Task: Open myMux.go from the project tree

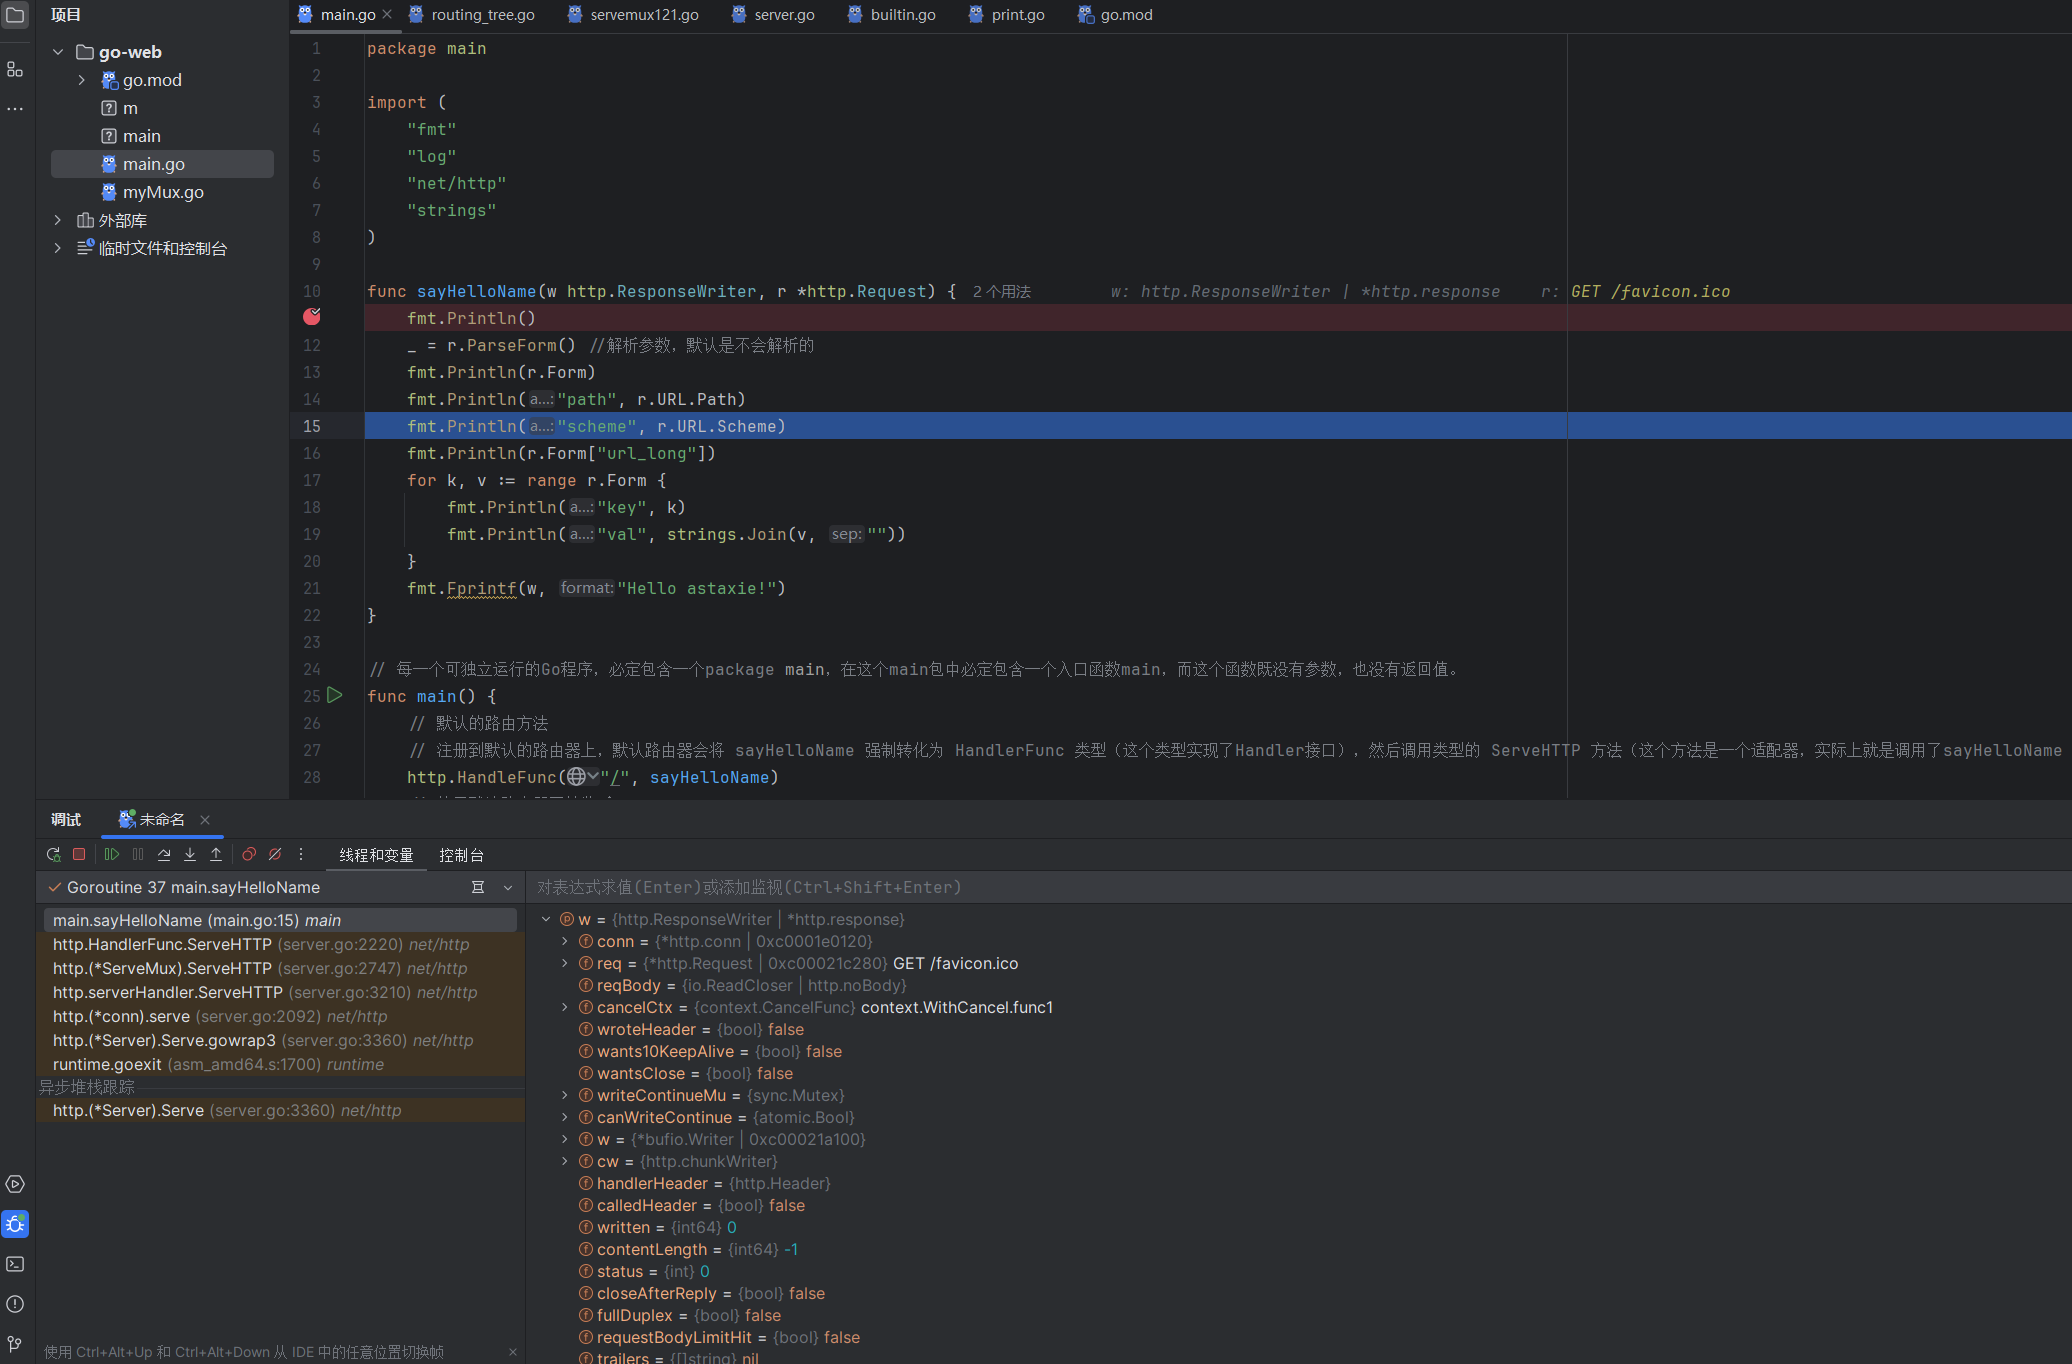Action: (x=163, y=192)
